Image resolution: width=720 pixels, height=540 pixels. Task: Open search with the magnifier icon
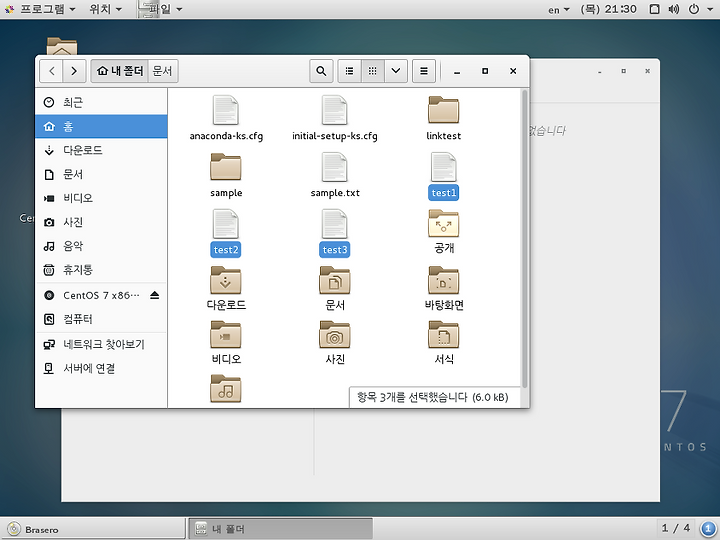pos(321,71)
